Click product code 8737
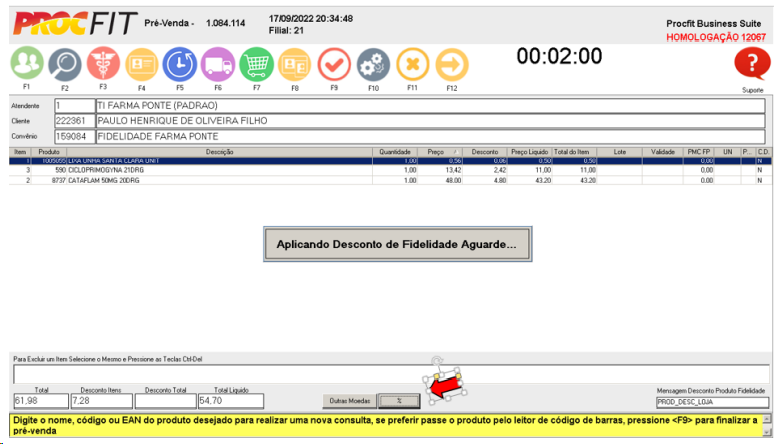Screen dimensions: 775x444 (58, 180)
